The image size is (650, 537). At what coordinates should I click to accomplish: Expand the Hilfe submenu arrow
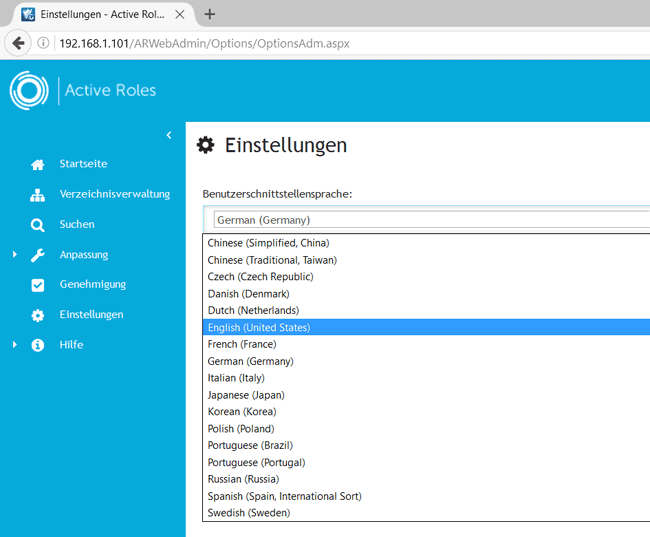15,345
